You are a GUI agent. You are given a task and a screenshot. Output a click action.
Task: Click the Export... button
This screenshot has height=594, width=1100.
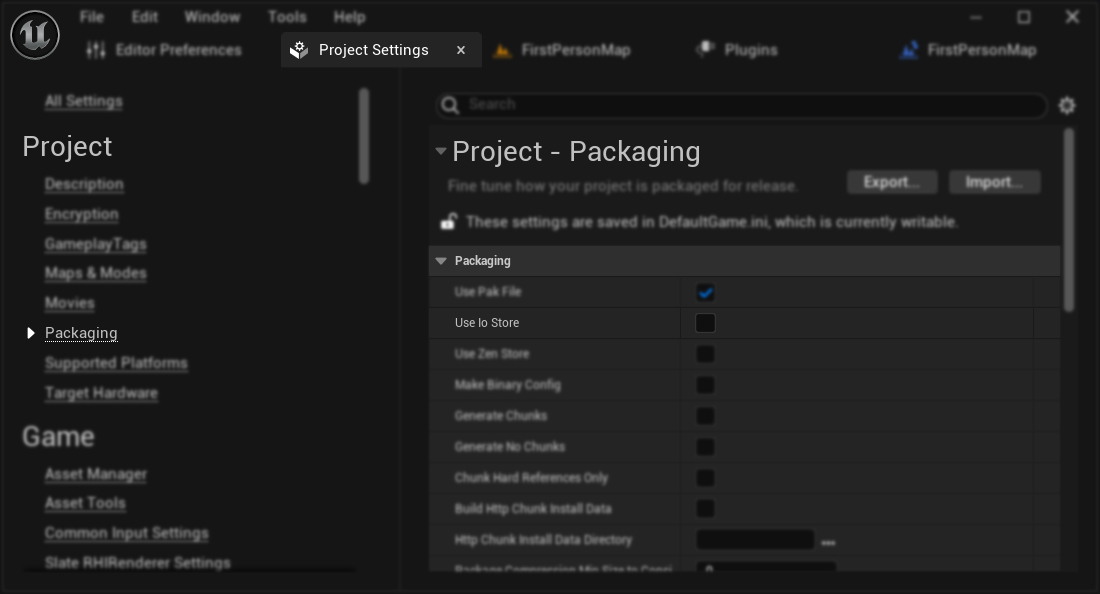point(892,182)
